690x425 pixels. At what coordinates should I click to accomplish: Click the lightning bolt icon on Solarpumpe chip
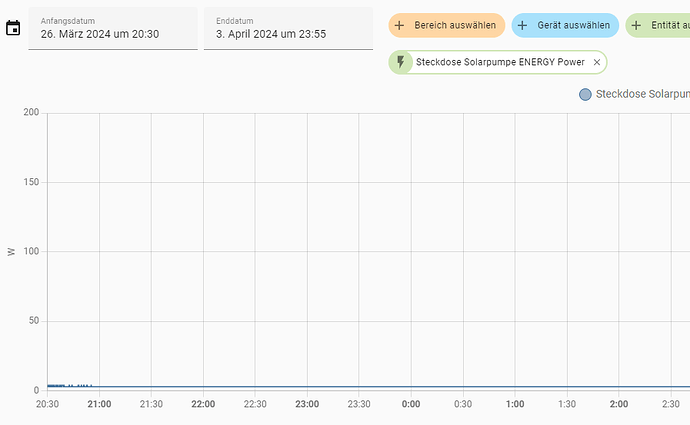401,62
